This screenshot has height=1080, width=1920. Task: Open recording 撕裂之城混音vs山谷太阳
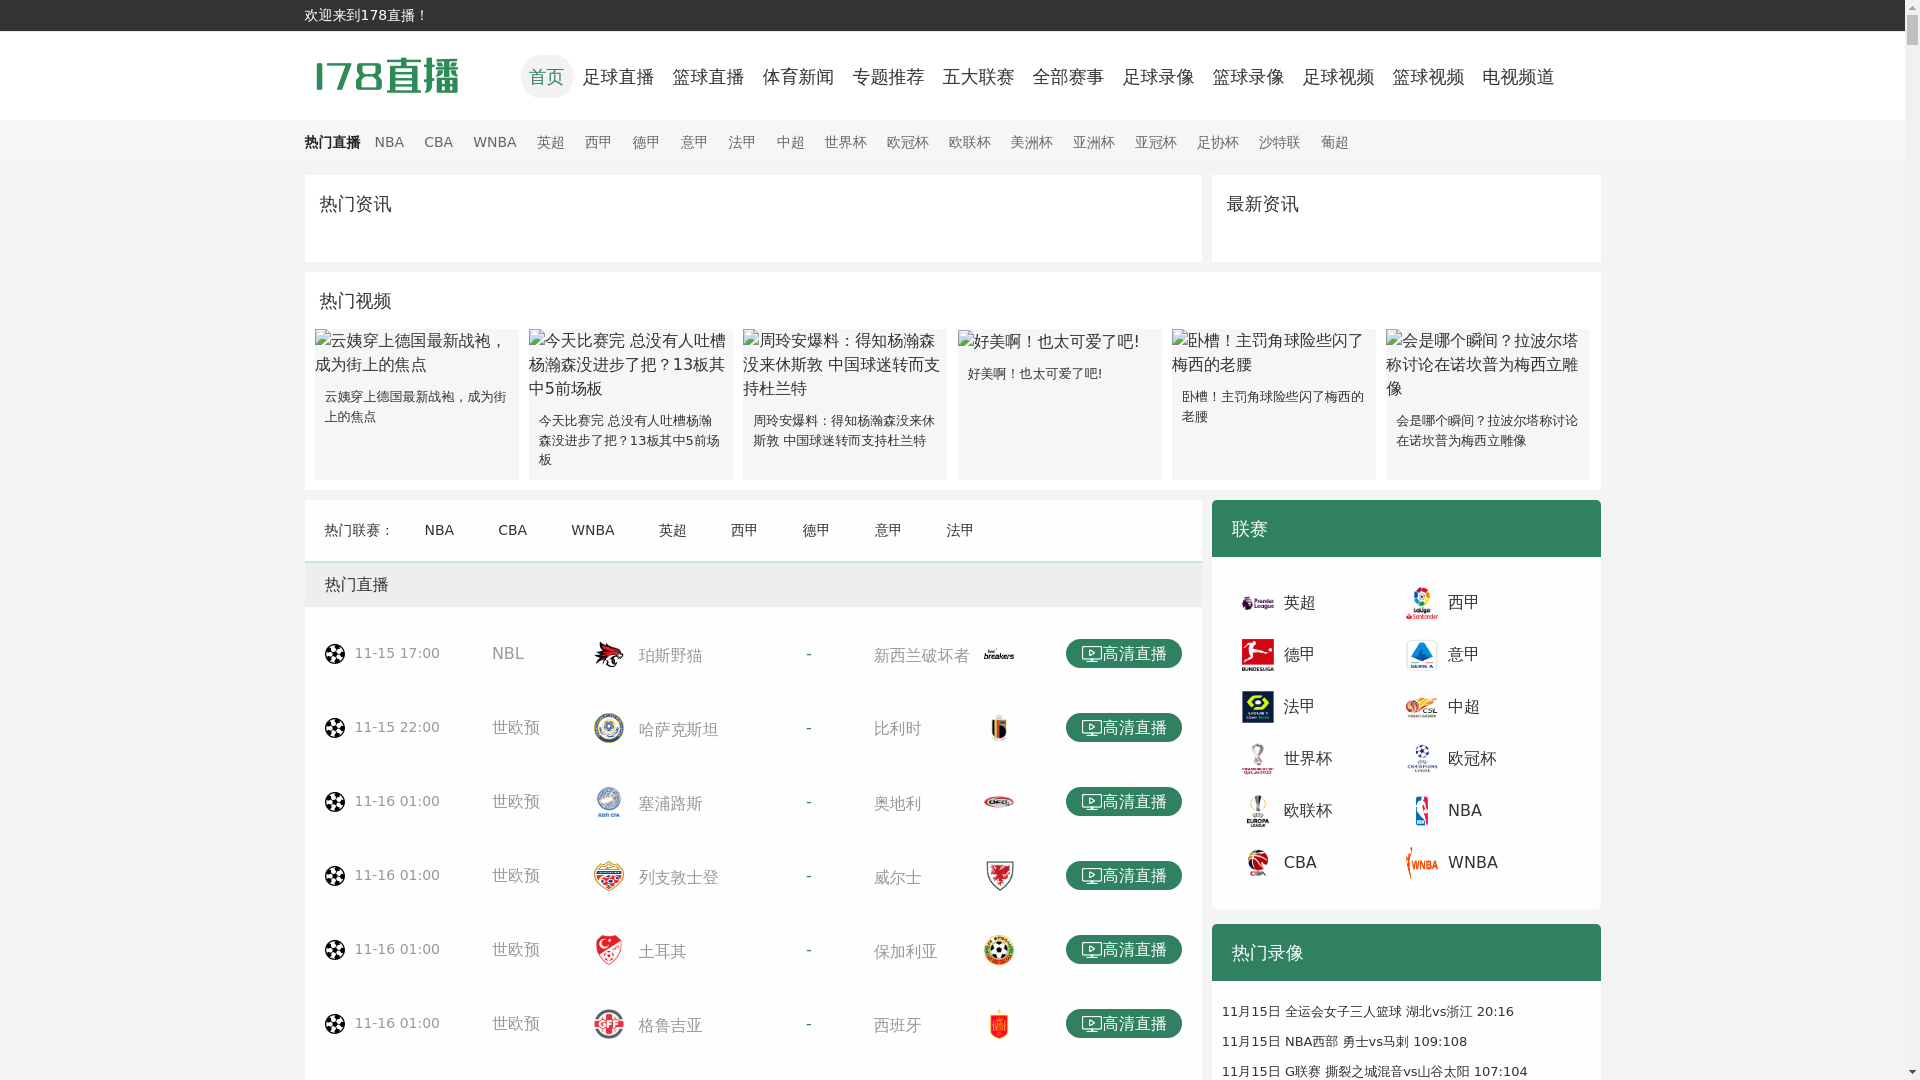coord(1375,1072)
